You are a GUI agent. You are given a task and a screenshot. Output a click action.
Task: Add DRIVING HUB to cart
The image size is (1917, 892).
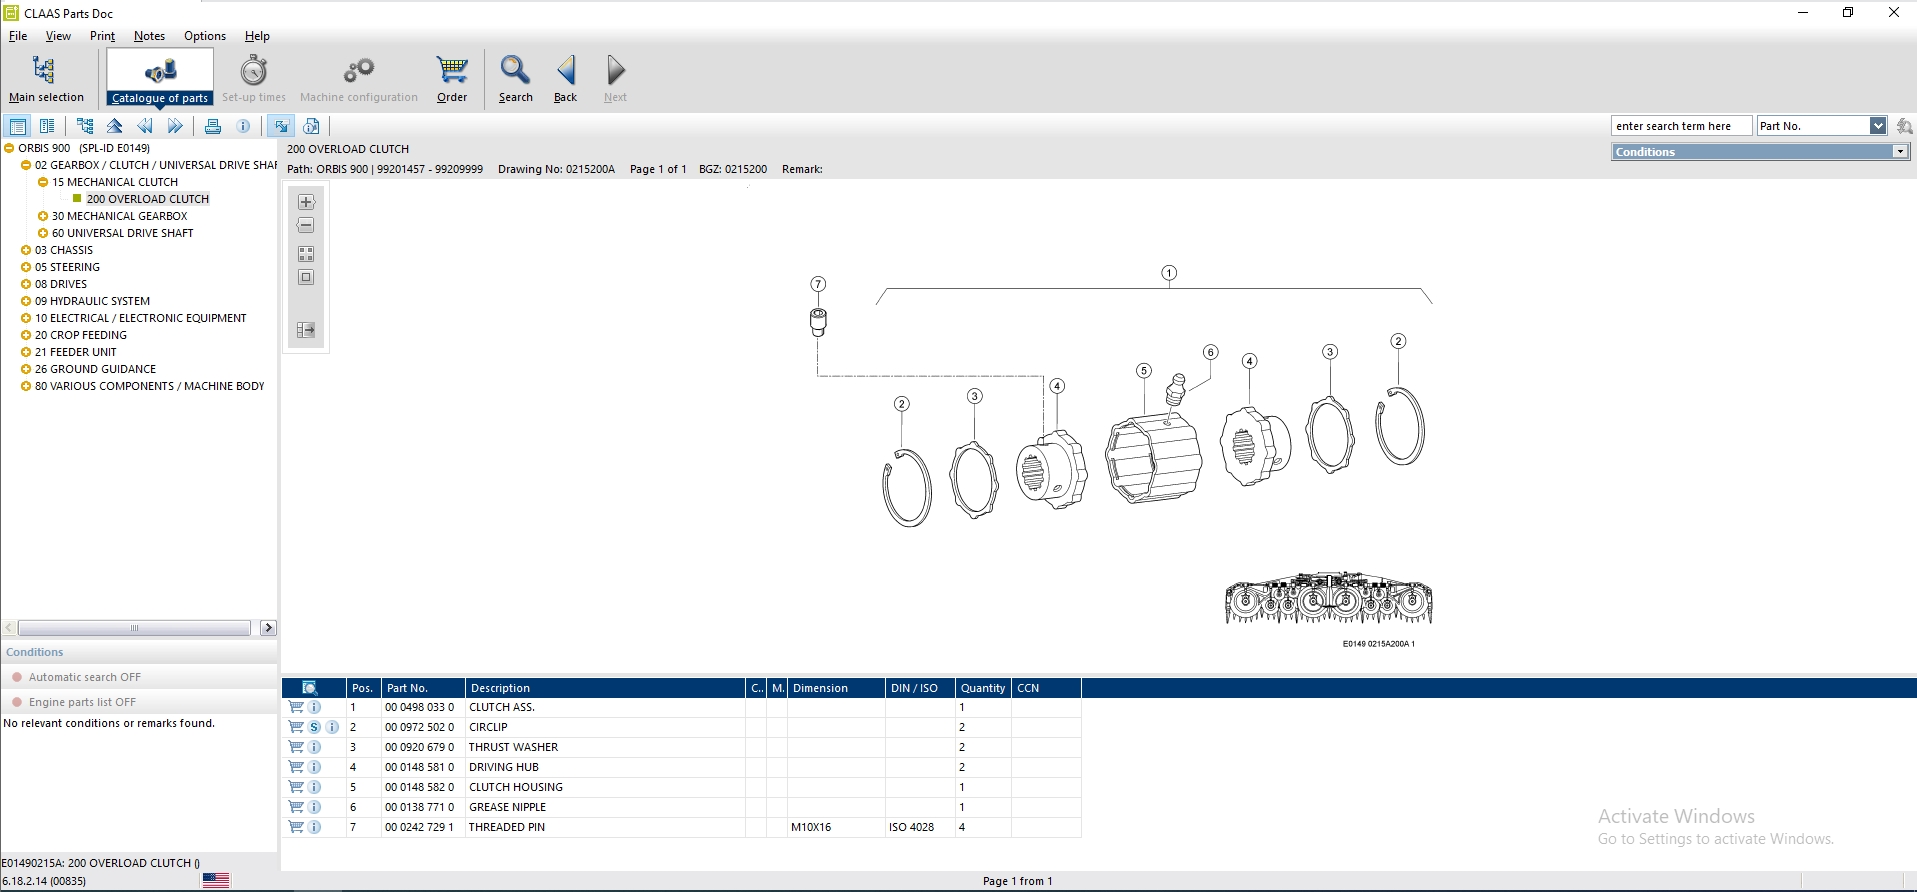pos(296,767)
